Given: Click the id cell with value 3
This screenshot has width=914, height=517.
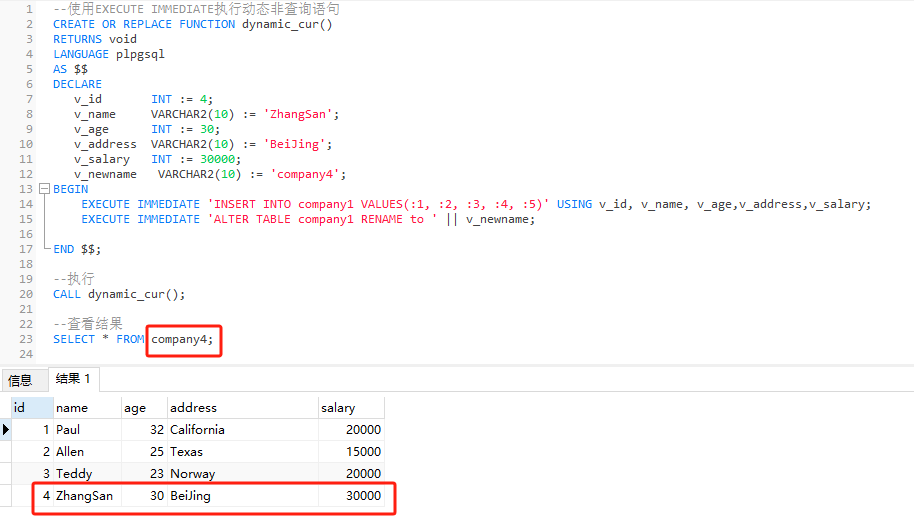Looking at the screenshot, I should click(32, 473).
